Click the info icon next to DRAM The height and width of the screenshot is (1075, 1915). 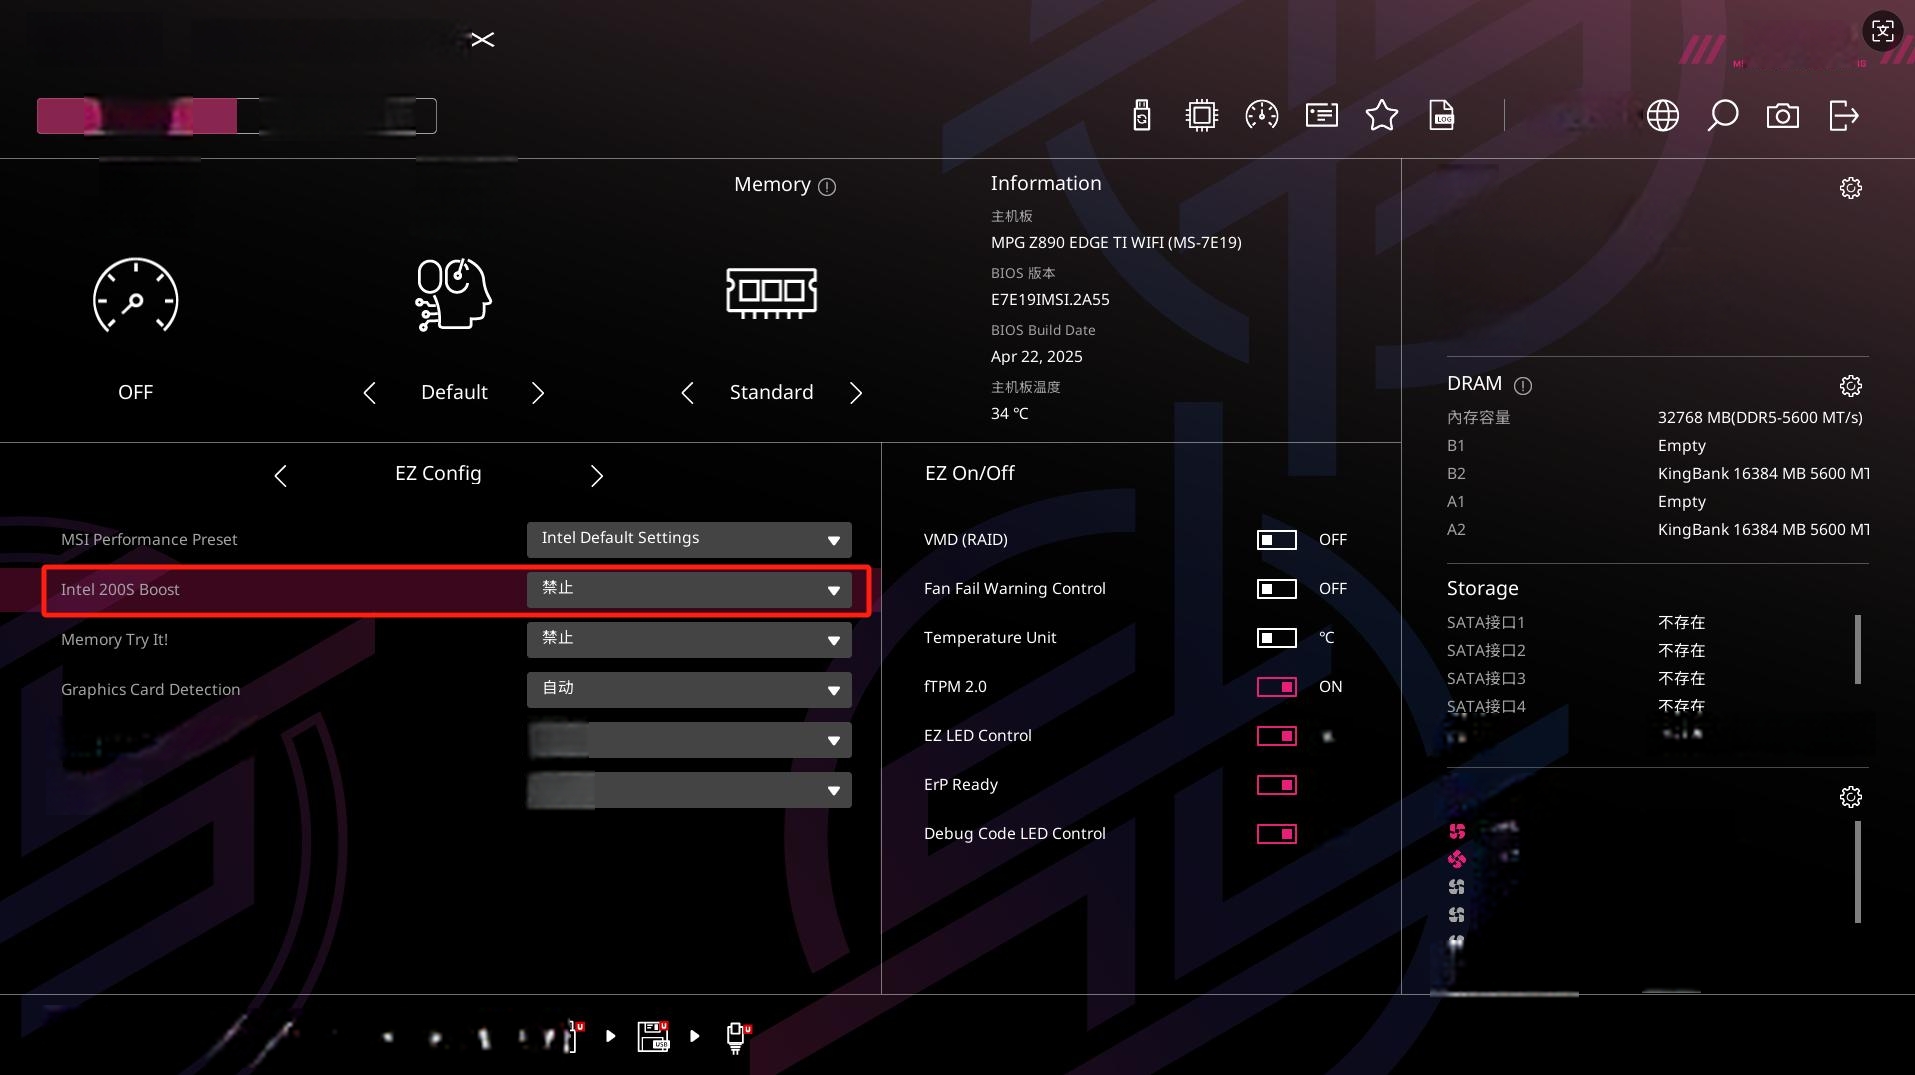tap(1523, 385)
